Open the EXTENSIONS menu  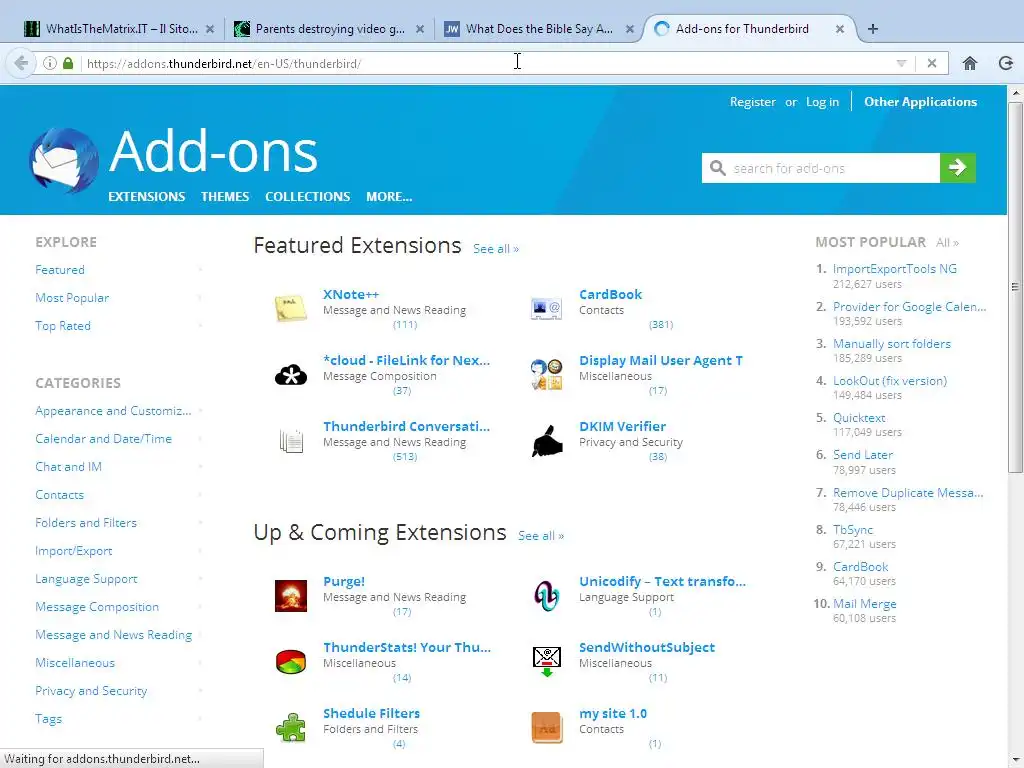[146, 197]
